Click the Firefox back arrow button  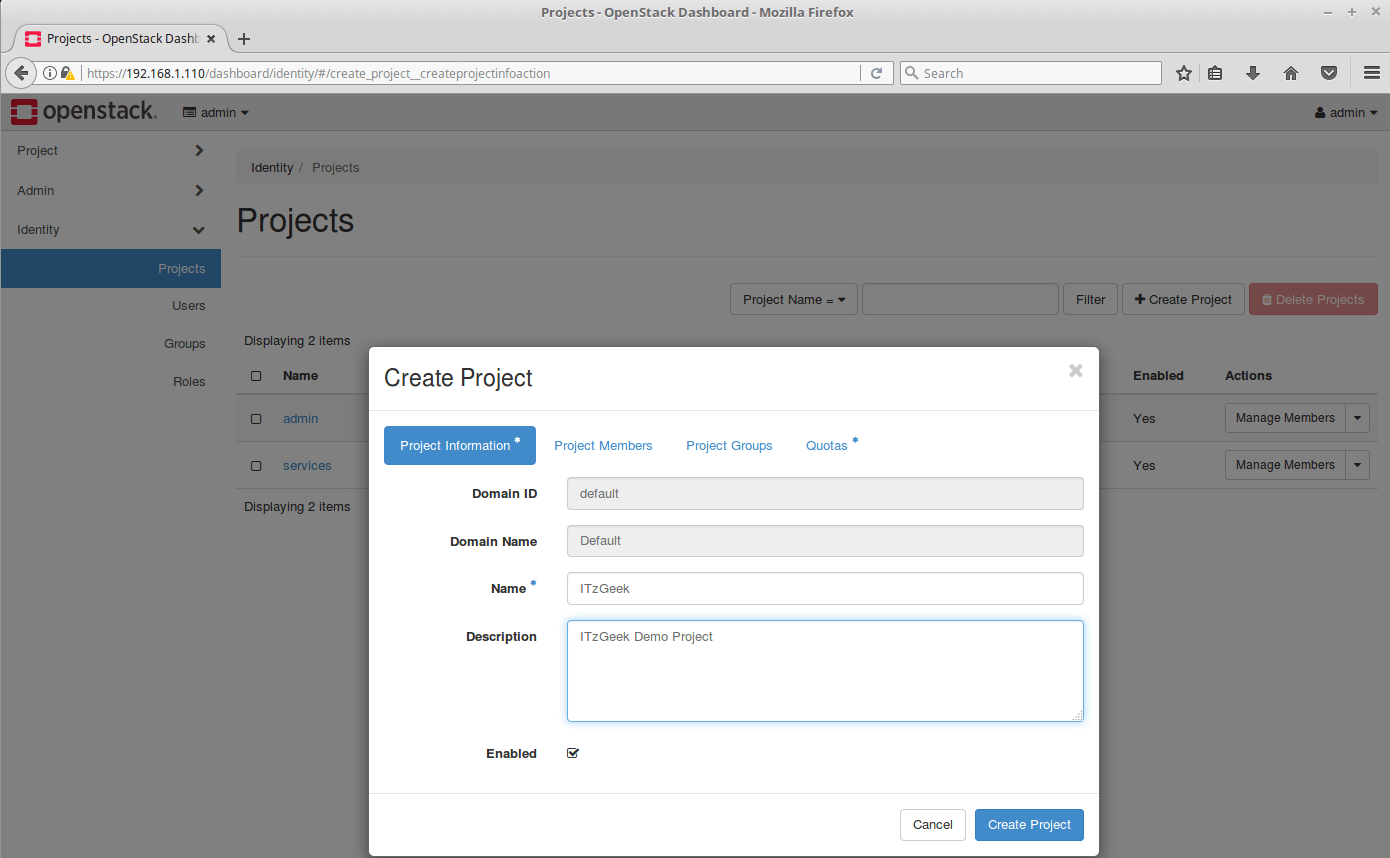(21, 73)
